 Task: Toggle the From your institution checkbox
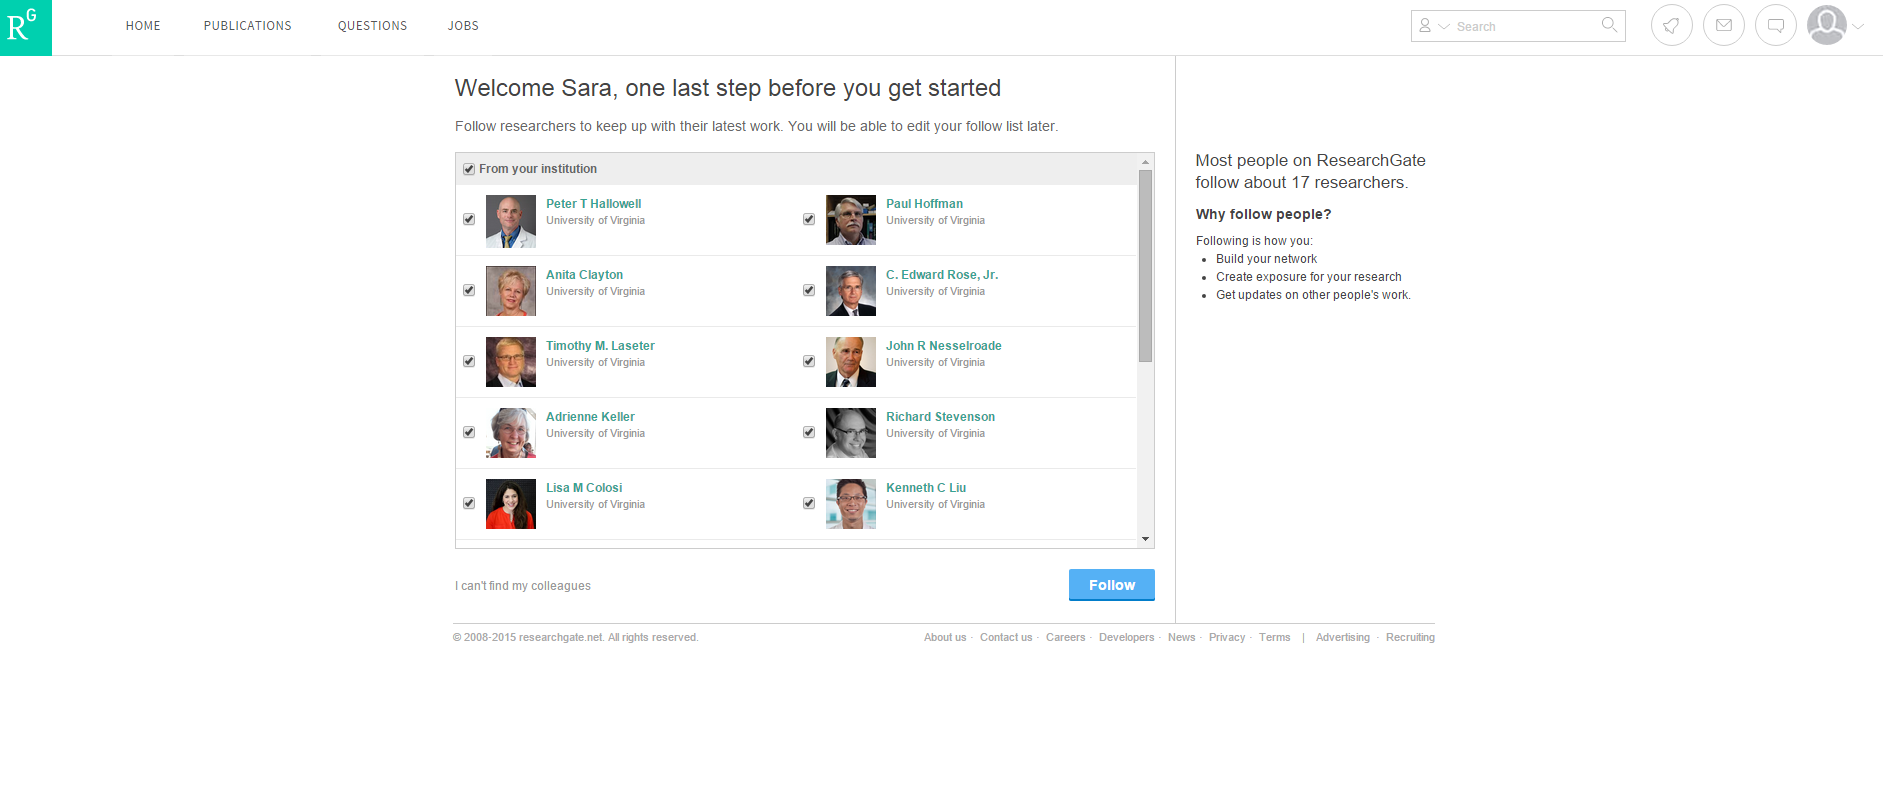click(x=469, y=169)
